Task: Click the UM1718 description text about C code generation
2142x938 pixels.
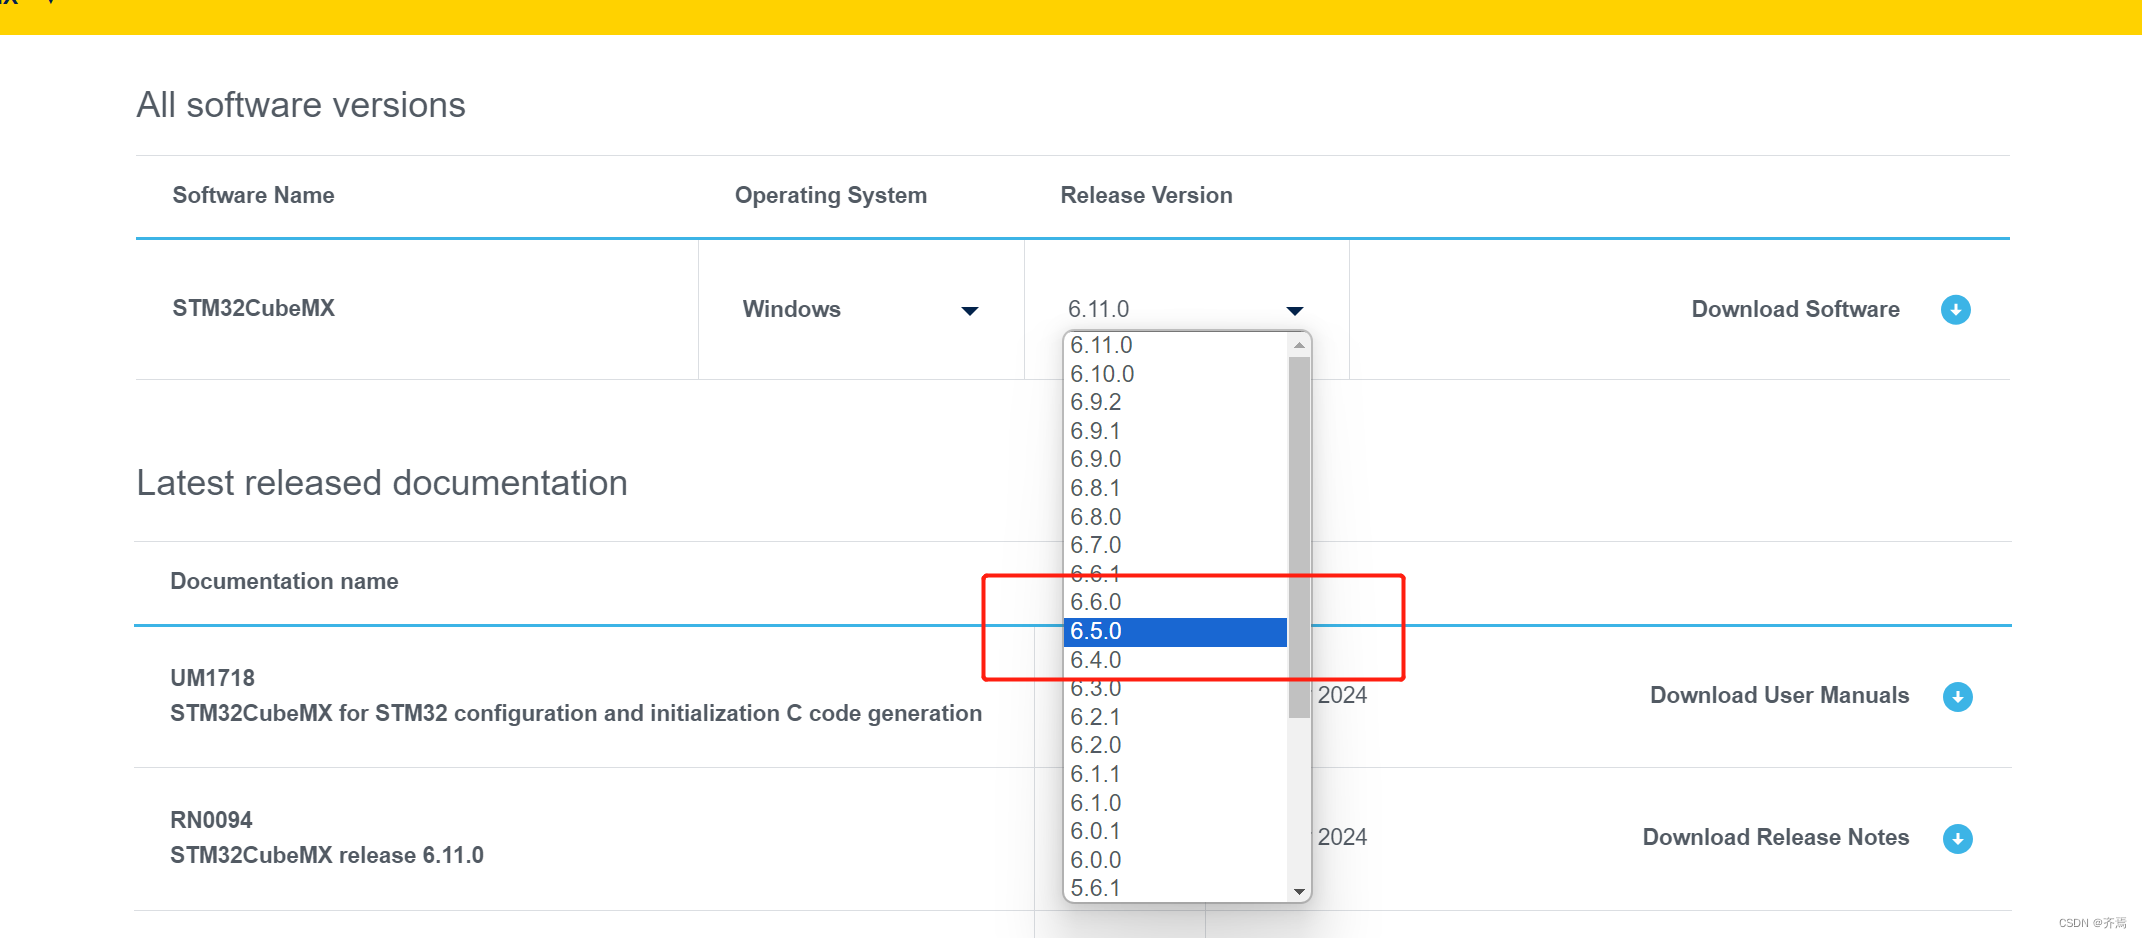Action: (576, 714)
